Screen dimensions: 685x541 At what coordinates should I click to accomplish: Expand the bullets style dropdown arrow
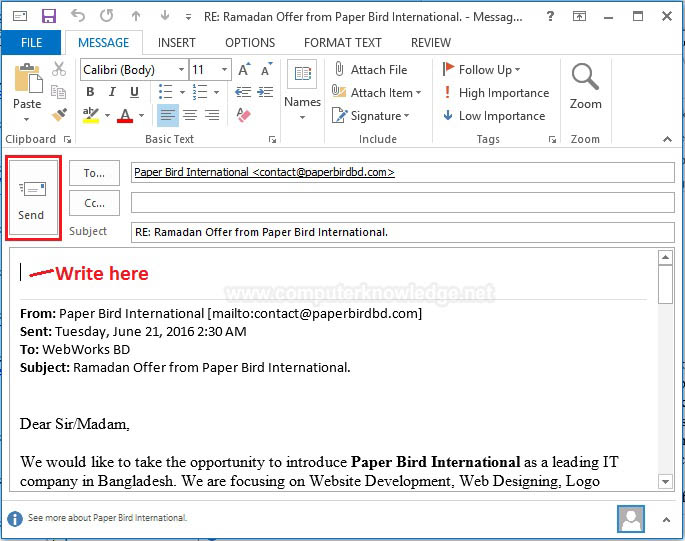coord(183,92)
